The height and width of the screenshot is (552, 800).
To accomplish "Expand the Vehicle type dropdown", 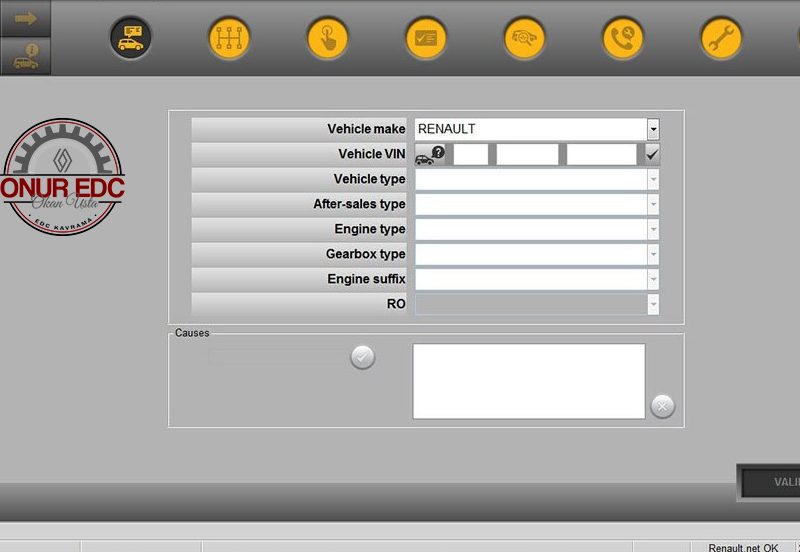I will pos(653,180).
